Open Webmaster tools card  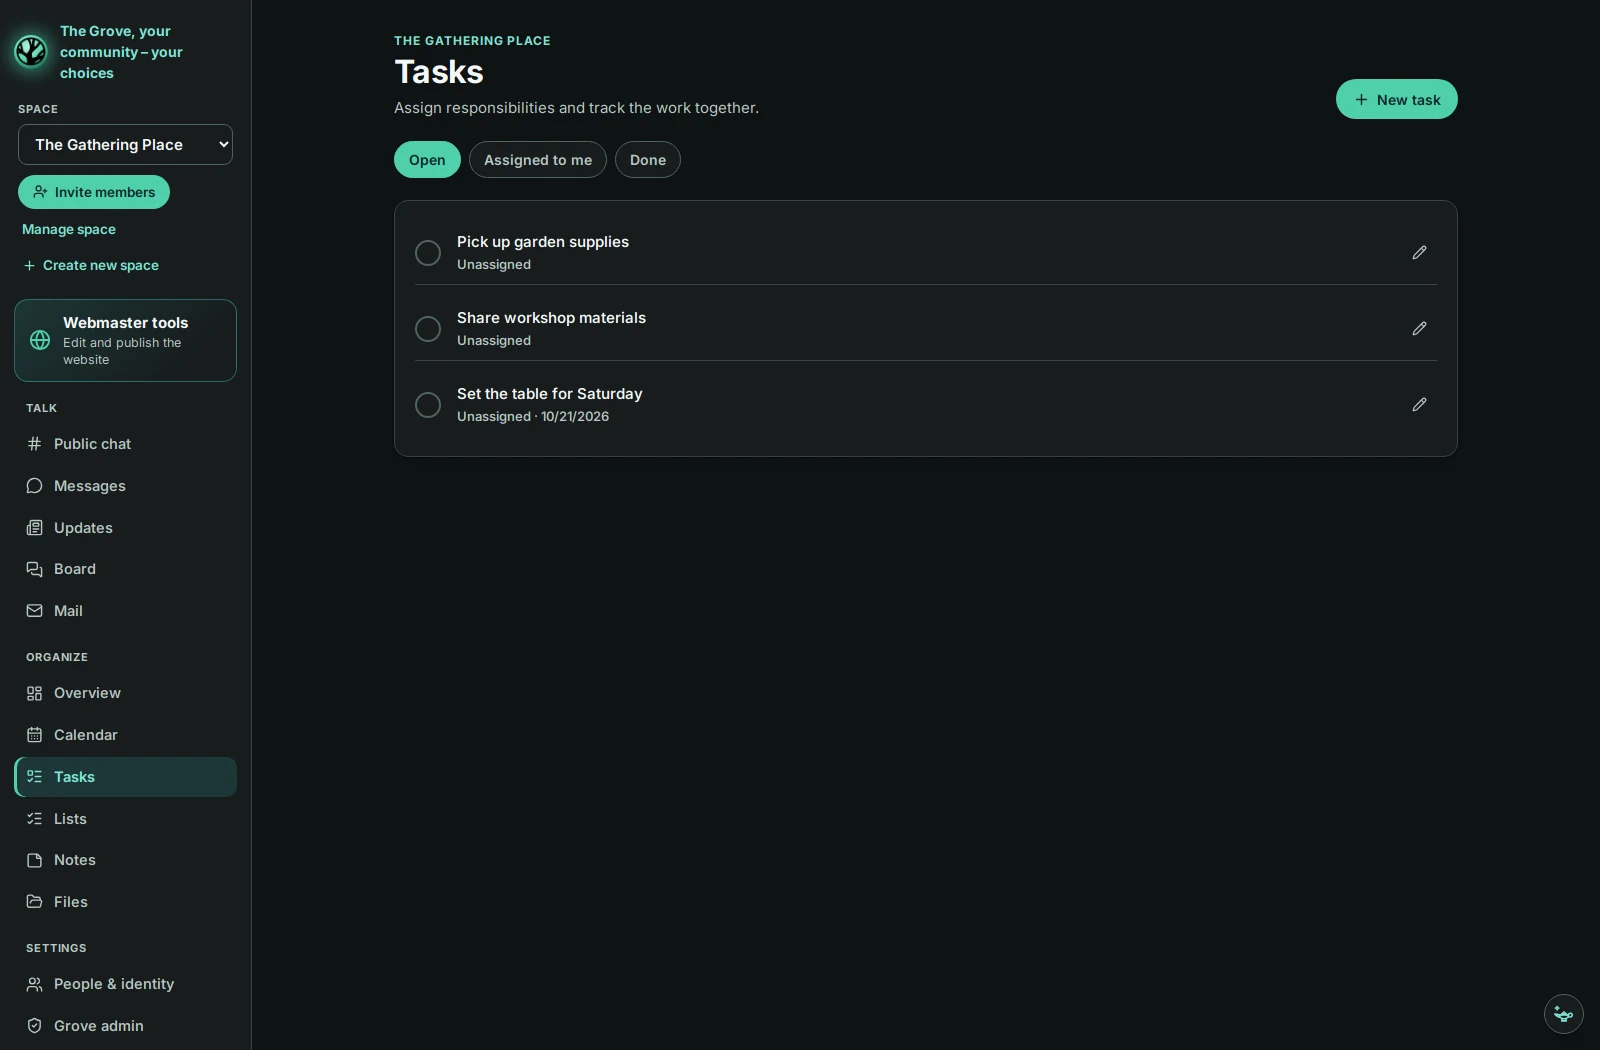point(125,340)
